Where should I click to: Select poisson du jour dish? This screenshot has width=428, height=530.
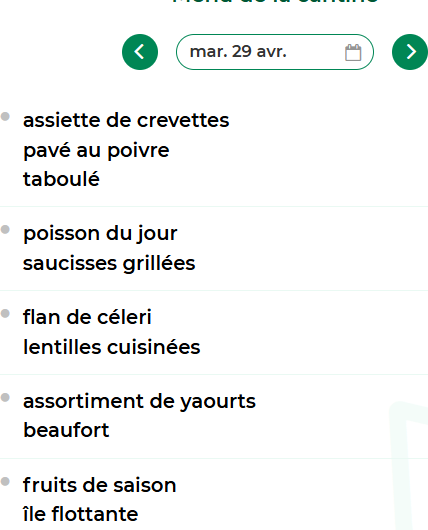100,234
